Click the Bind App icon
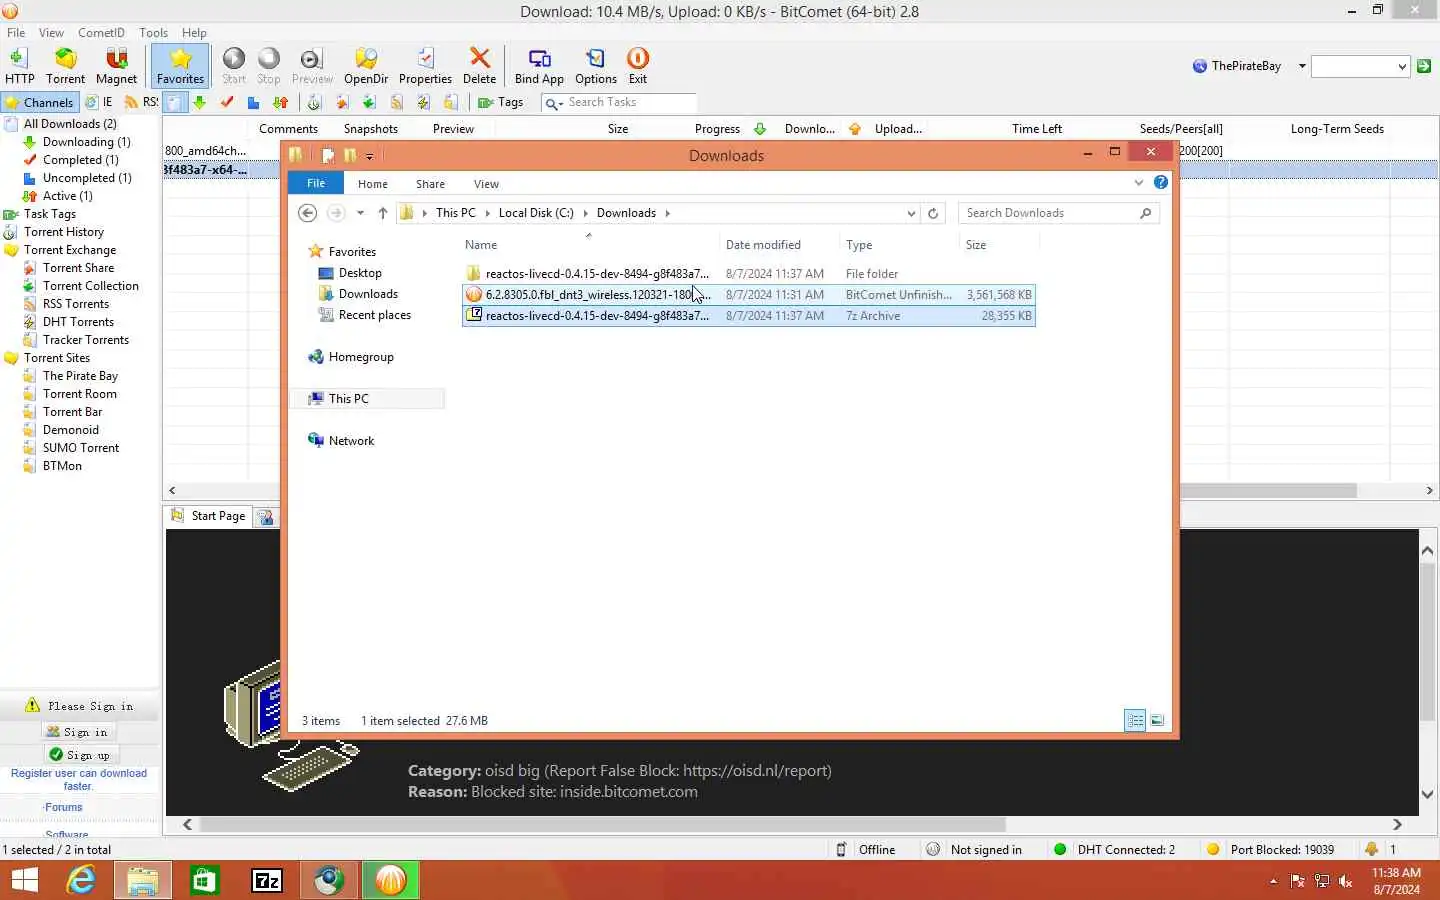 point(539,66)
